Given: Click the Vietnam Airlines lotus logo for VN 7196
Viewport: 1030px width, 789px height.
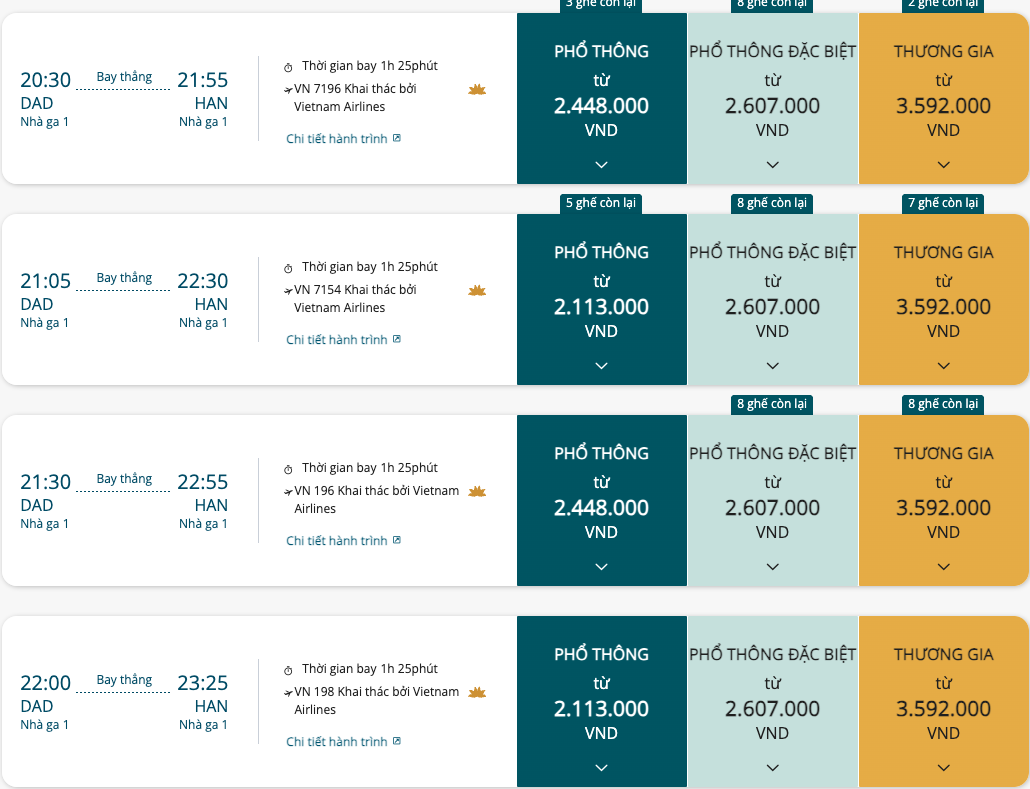Looking at the screenshot, I should (x=477, y=89).
